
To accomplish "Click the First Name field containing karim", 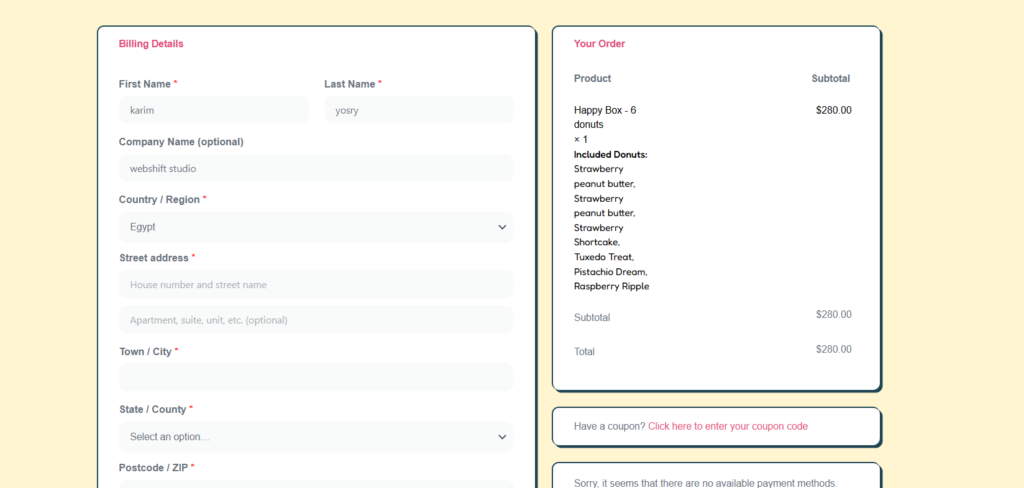I will 213,110.
